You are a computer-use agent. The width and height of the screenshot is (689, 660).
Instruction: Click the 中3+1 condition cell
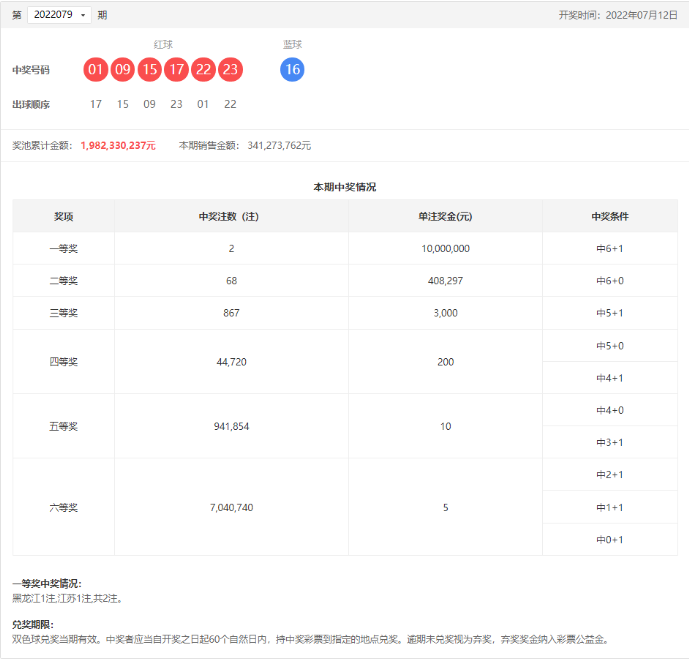(x=610, y=442)
